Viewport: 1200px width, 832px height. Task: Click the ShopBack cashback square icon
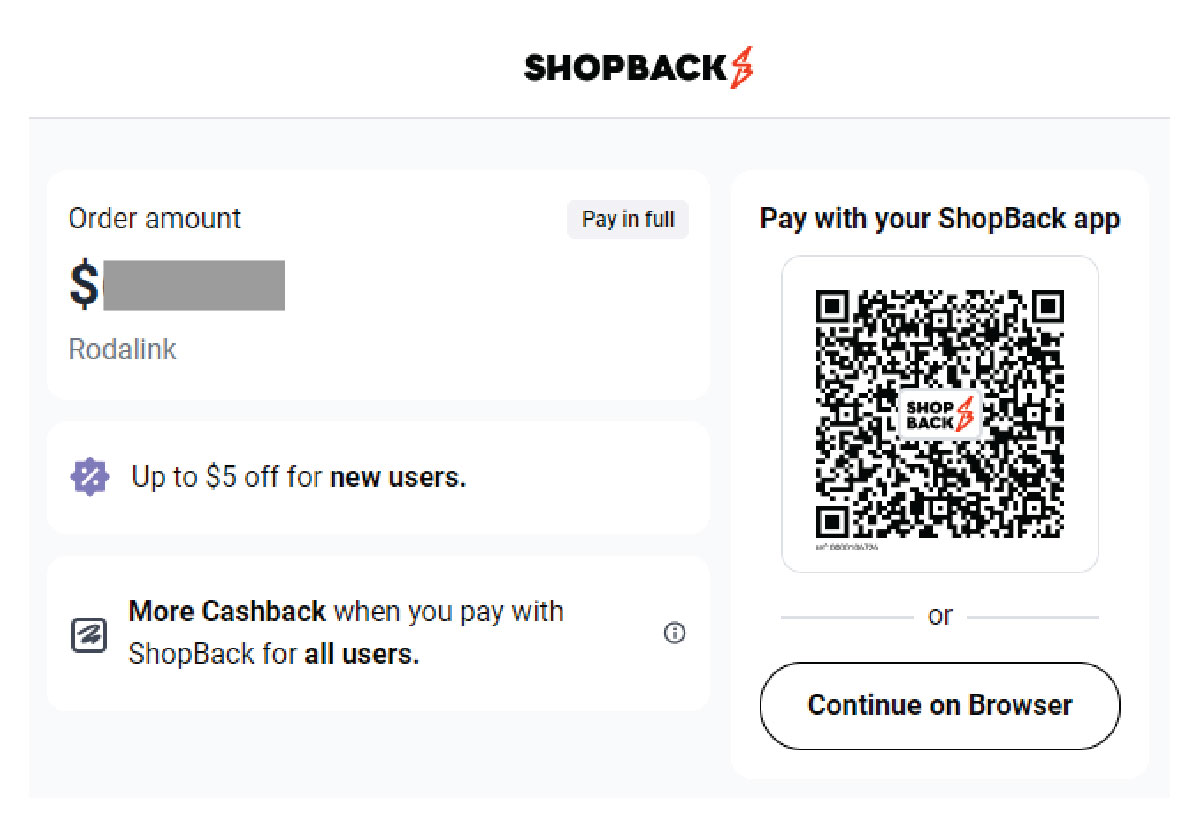pyautogui.click(x=89, y=634)
